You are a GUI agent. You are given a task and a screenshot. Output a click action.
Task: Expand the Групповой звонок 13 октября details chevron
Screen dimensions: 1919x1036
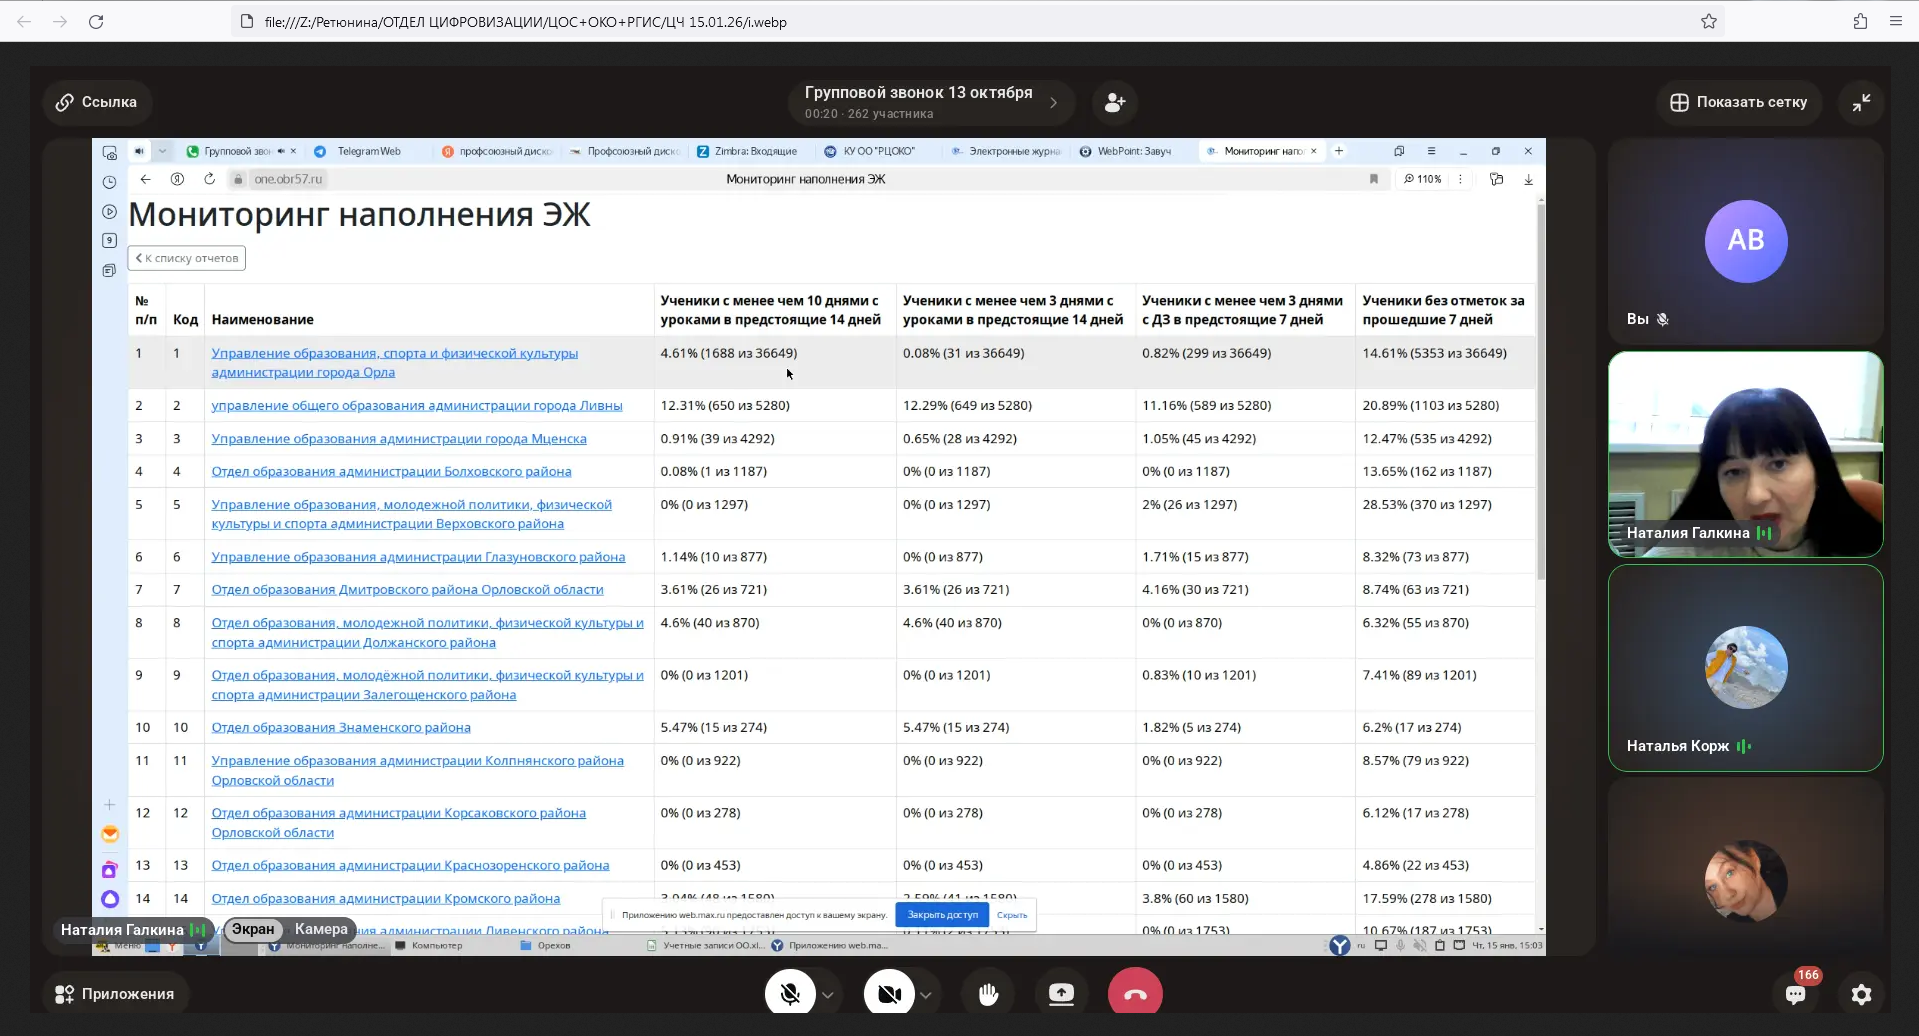click(1053, 102)
